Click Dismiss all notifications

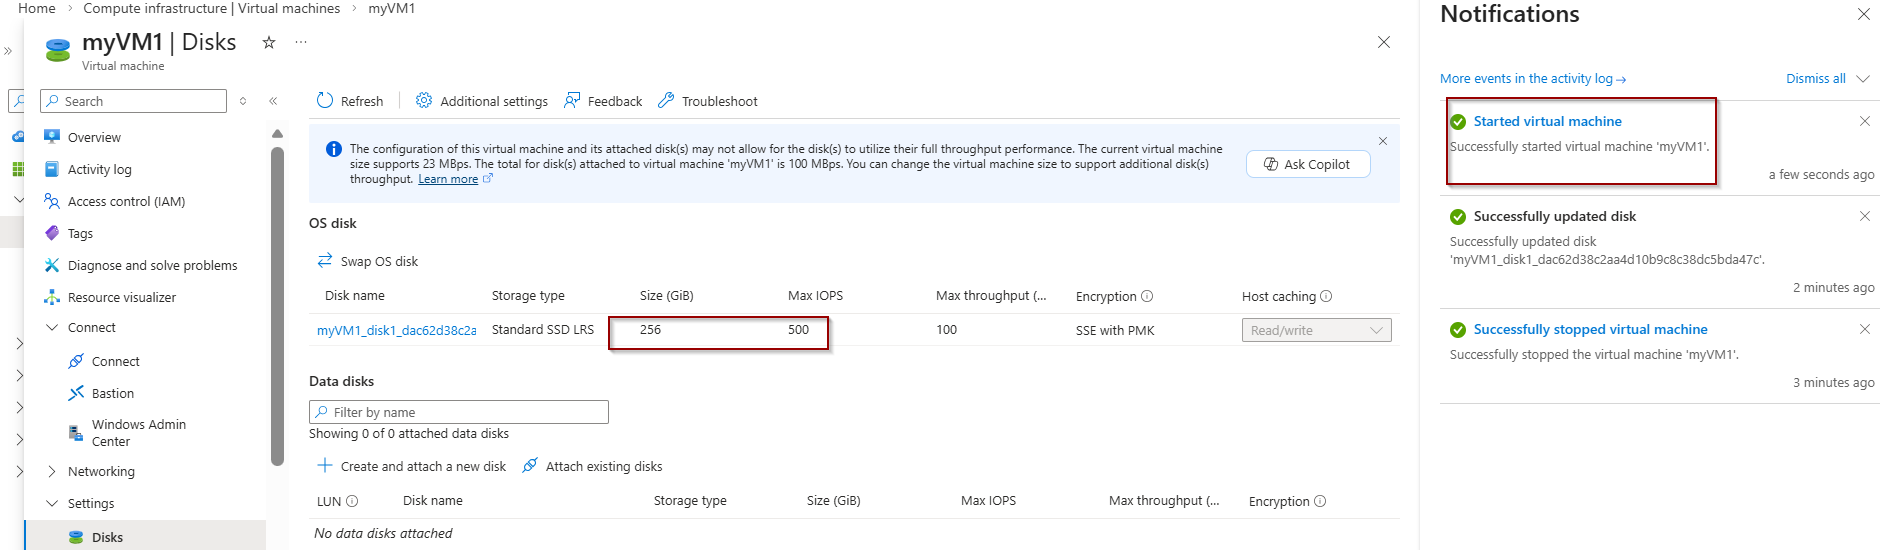pyautogui.click(x=1815, y=78)
